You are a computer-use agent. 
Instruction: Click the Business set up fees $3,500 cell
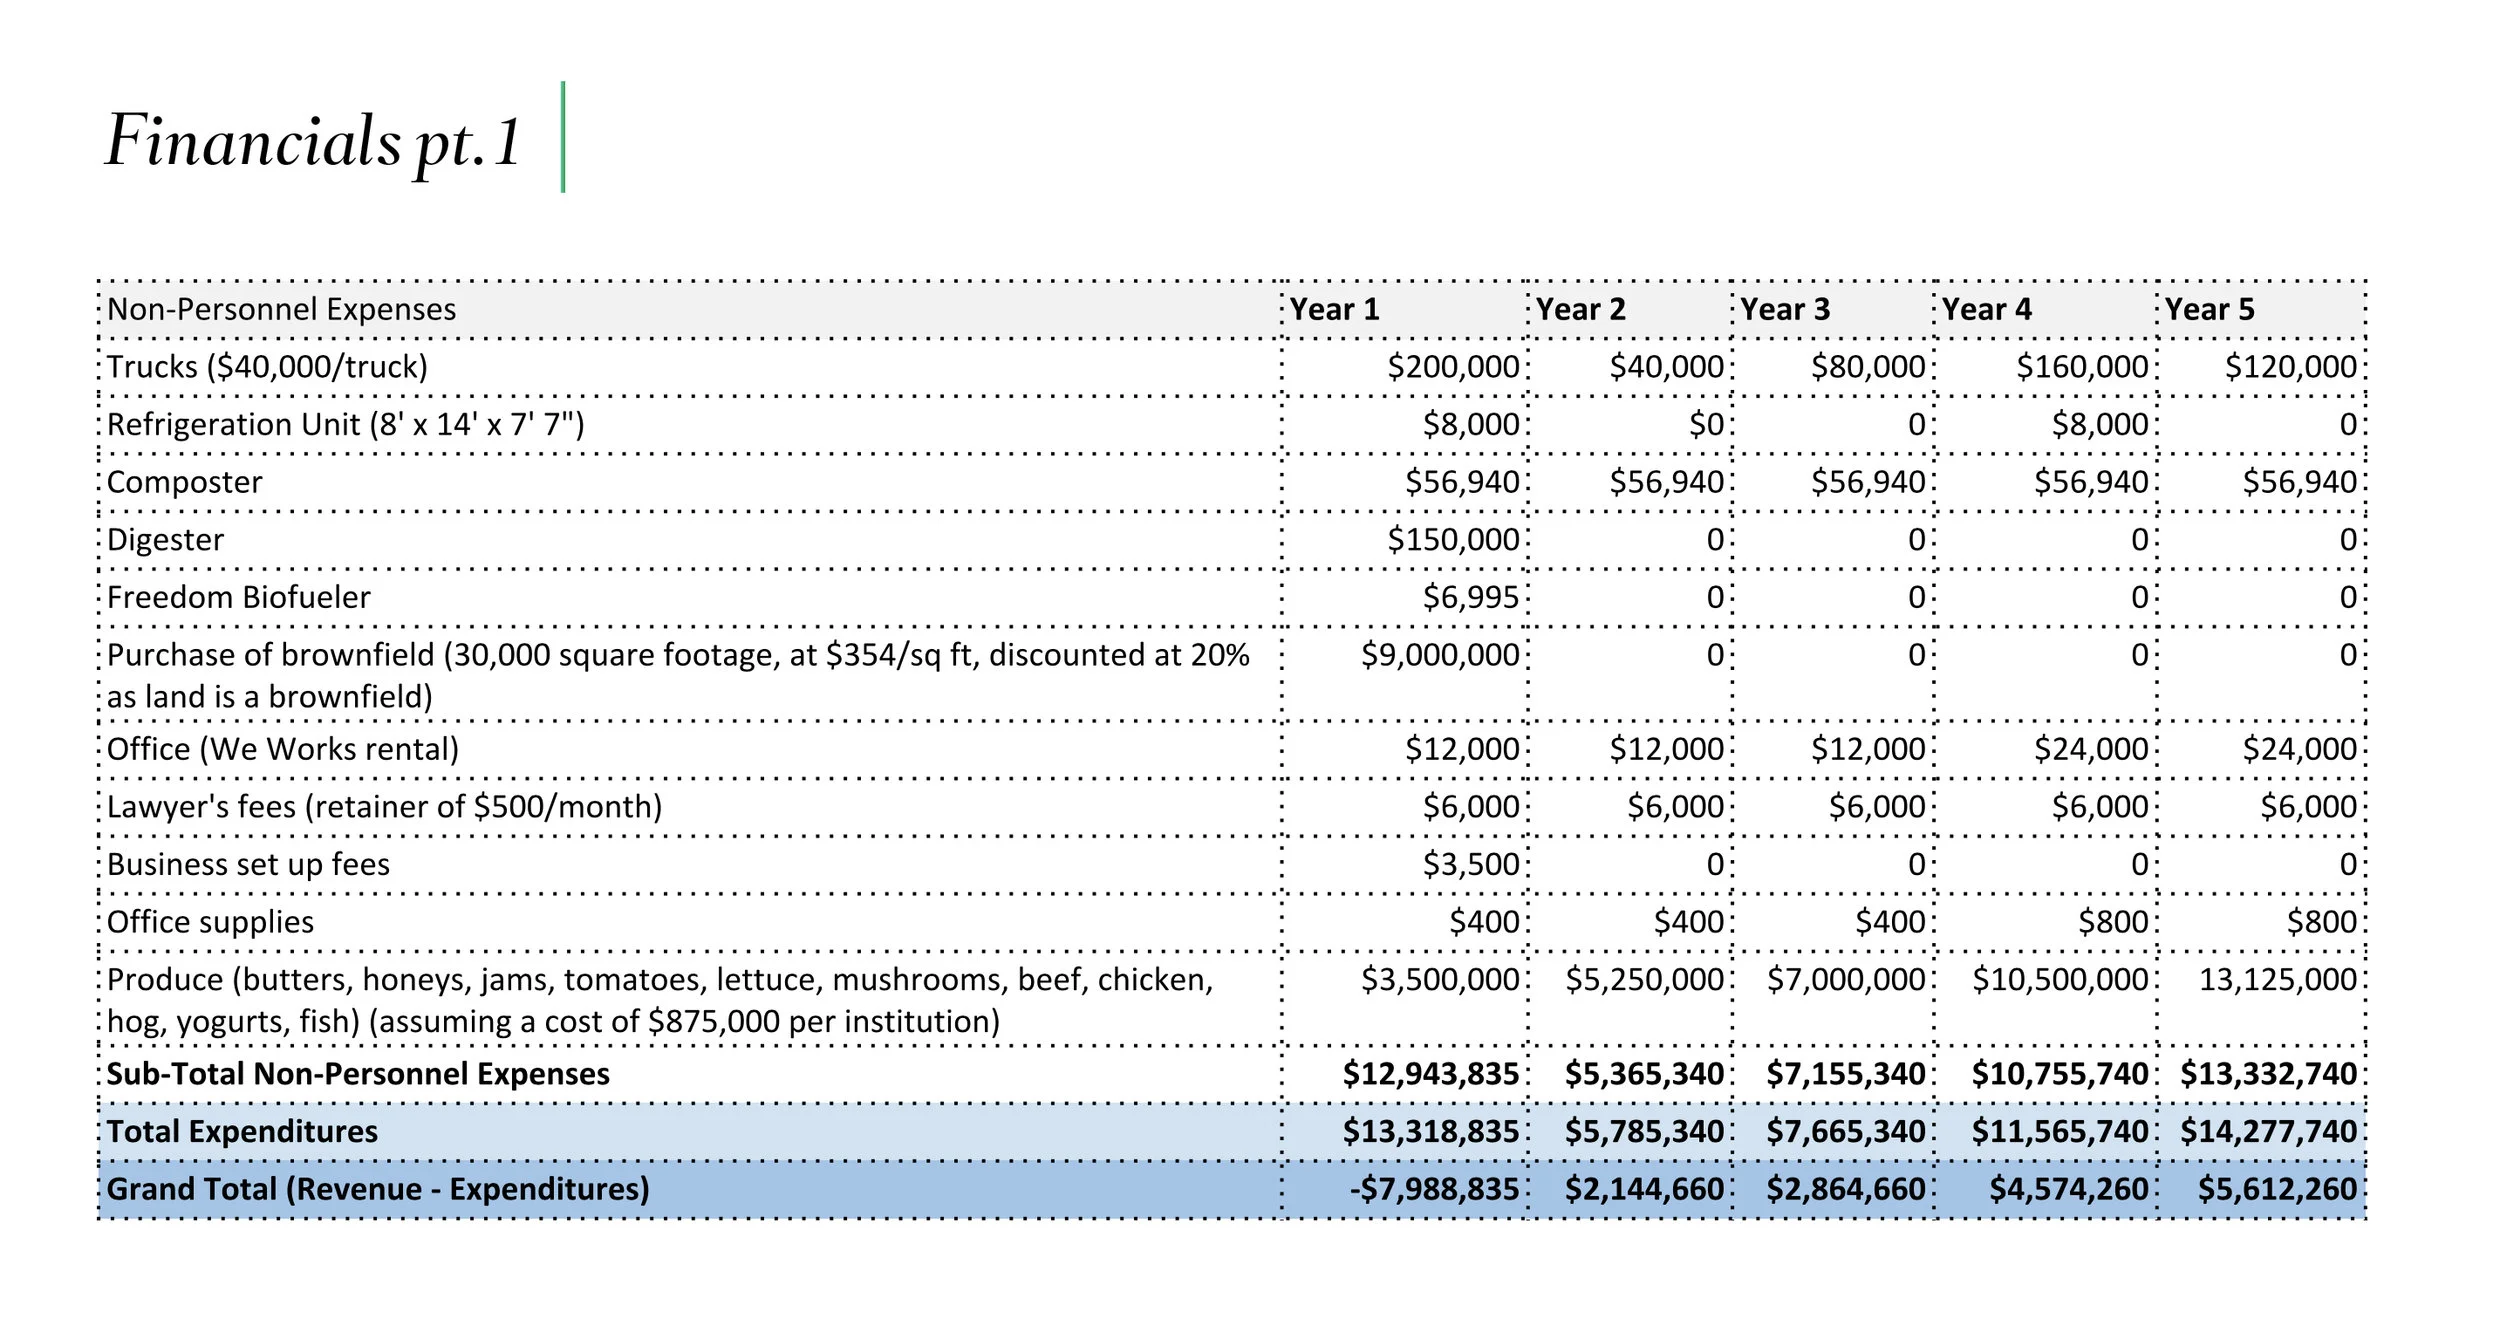coord(1470,864)
